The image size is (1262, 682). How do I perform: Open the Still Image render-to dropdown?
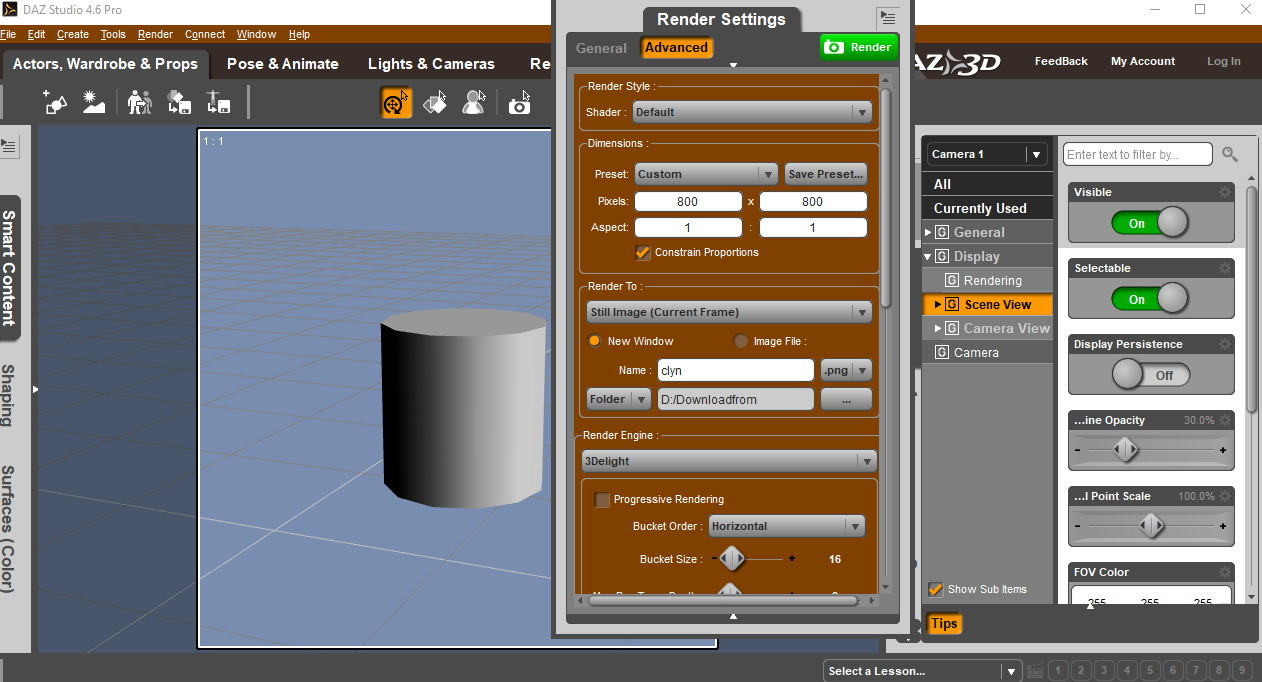point(729,312)
